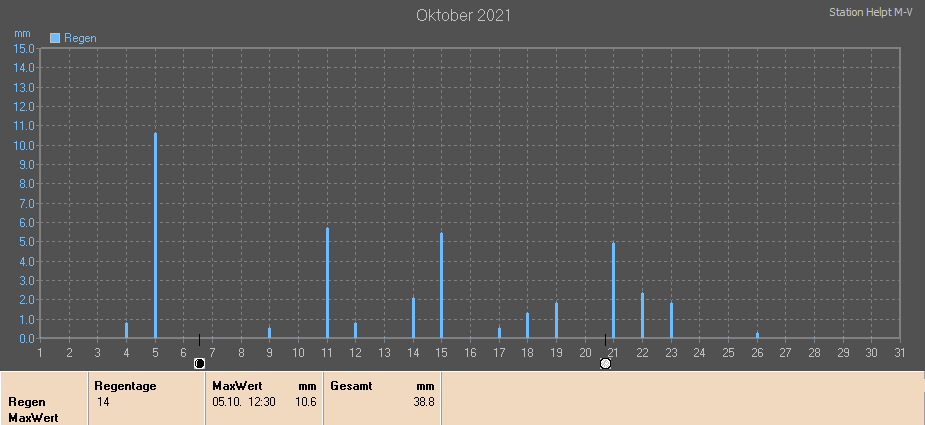Select the rain bar for day 11
Image resolution: width=925 pixels, height=425 pixels.
327,283
